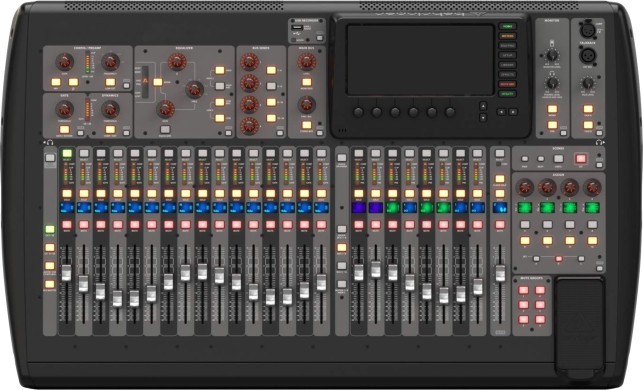Image resolution: width=643 pixels, height=390 pixels.
Task: Click the Ext Mic XLR socket in Talkback
Action: pos(587,55)
